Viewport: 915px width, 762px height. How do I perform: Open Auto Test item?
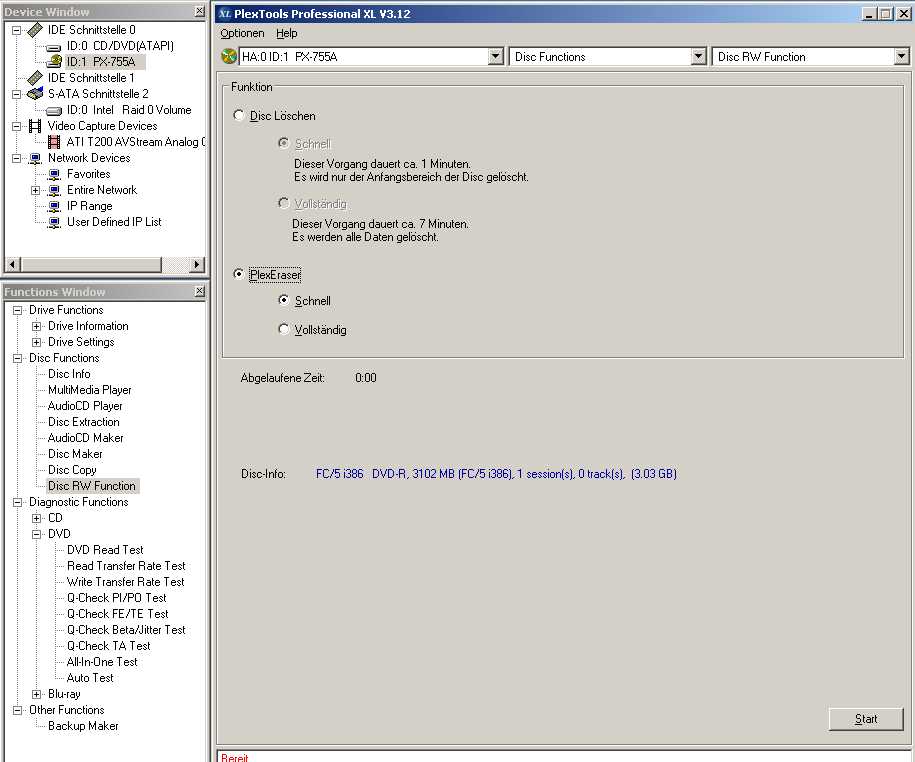[90, 678]
